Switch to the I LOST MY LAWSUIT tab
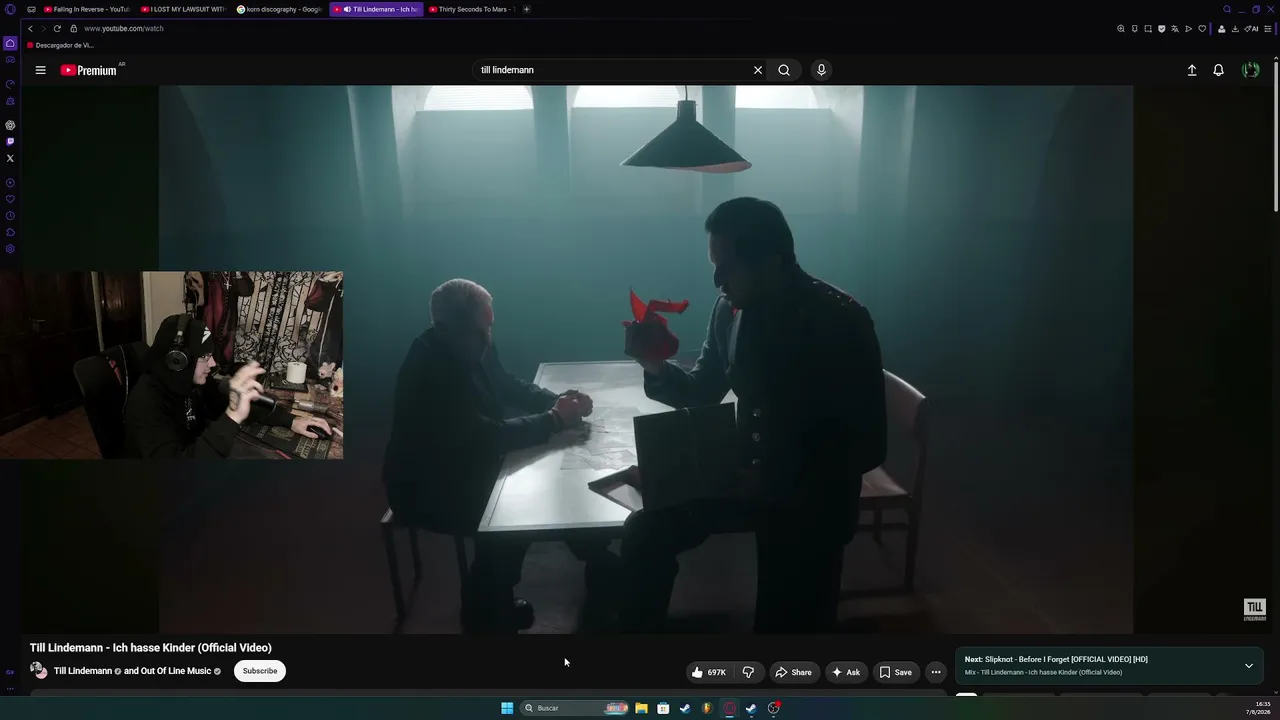The image size is (1280, 720). pos(183,9)
